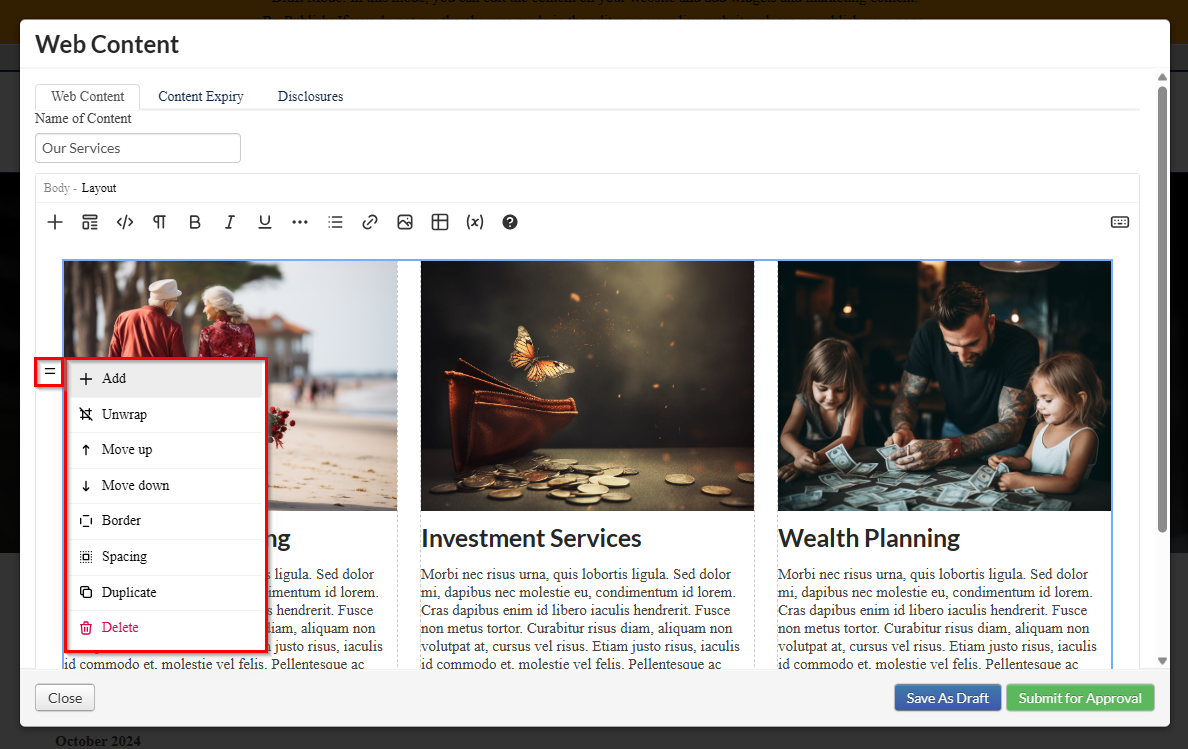The height and width of the screenshot is (749, 1188).
Task: Select the father with daughters money image
Action: click(944, 386)
